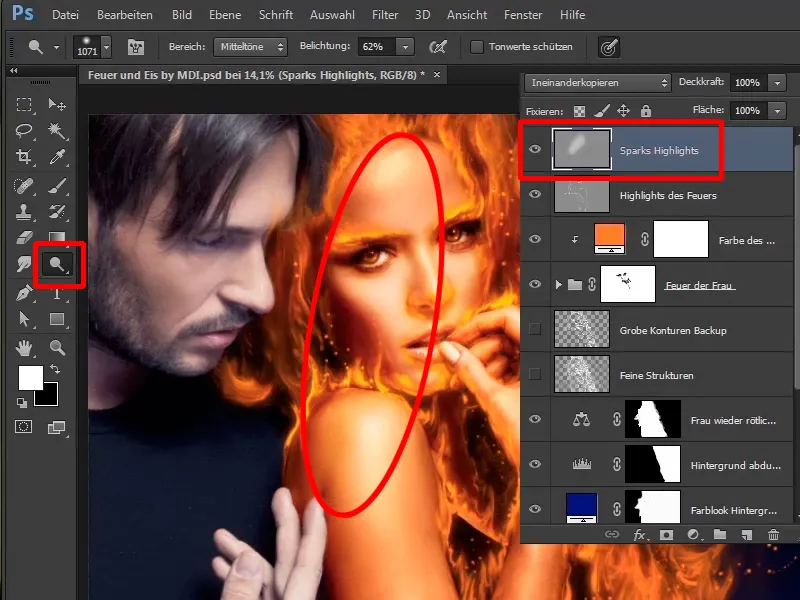Toggle pressure-for-size tablet icon

(x=609, y=47)
